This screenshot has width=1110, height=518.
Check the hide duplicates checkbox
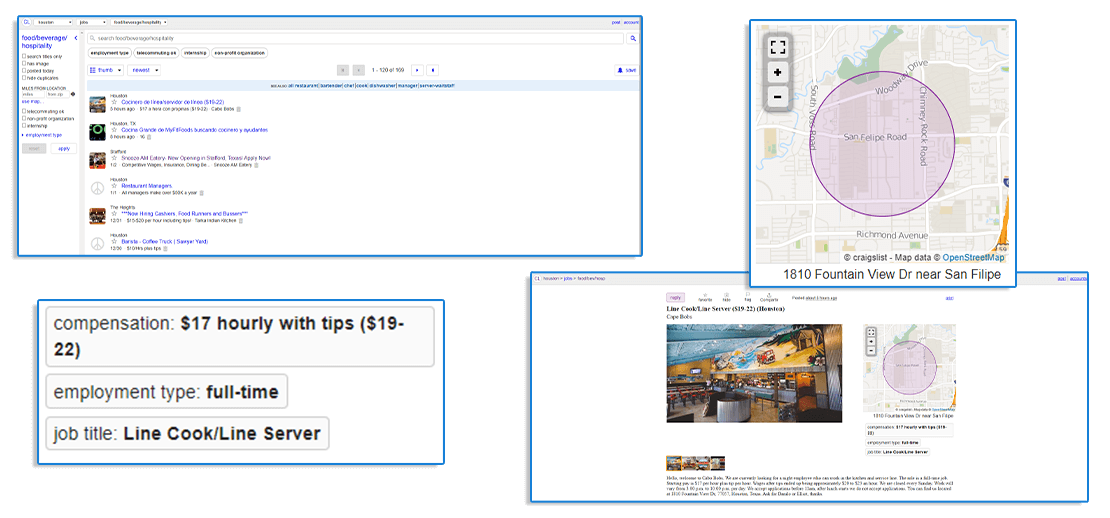24,78
